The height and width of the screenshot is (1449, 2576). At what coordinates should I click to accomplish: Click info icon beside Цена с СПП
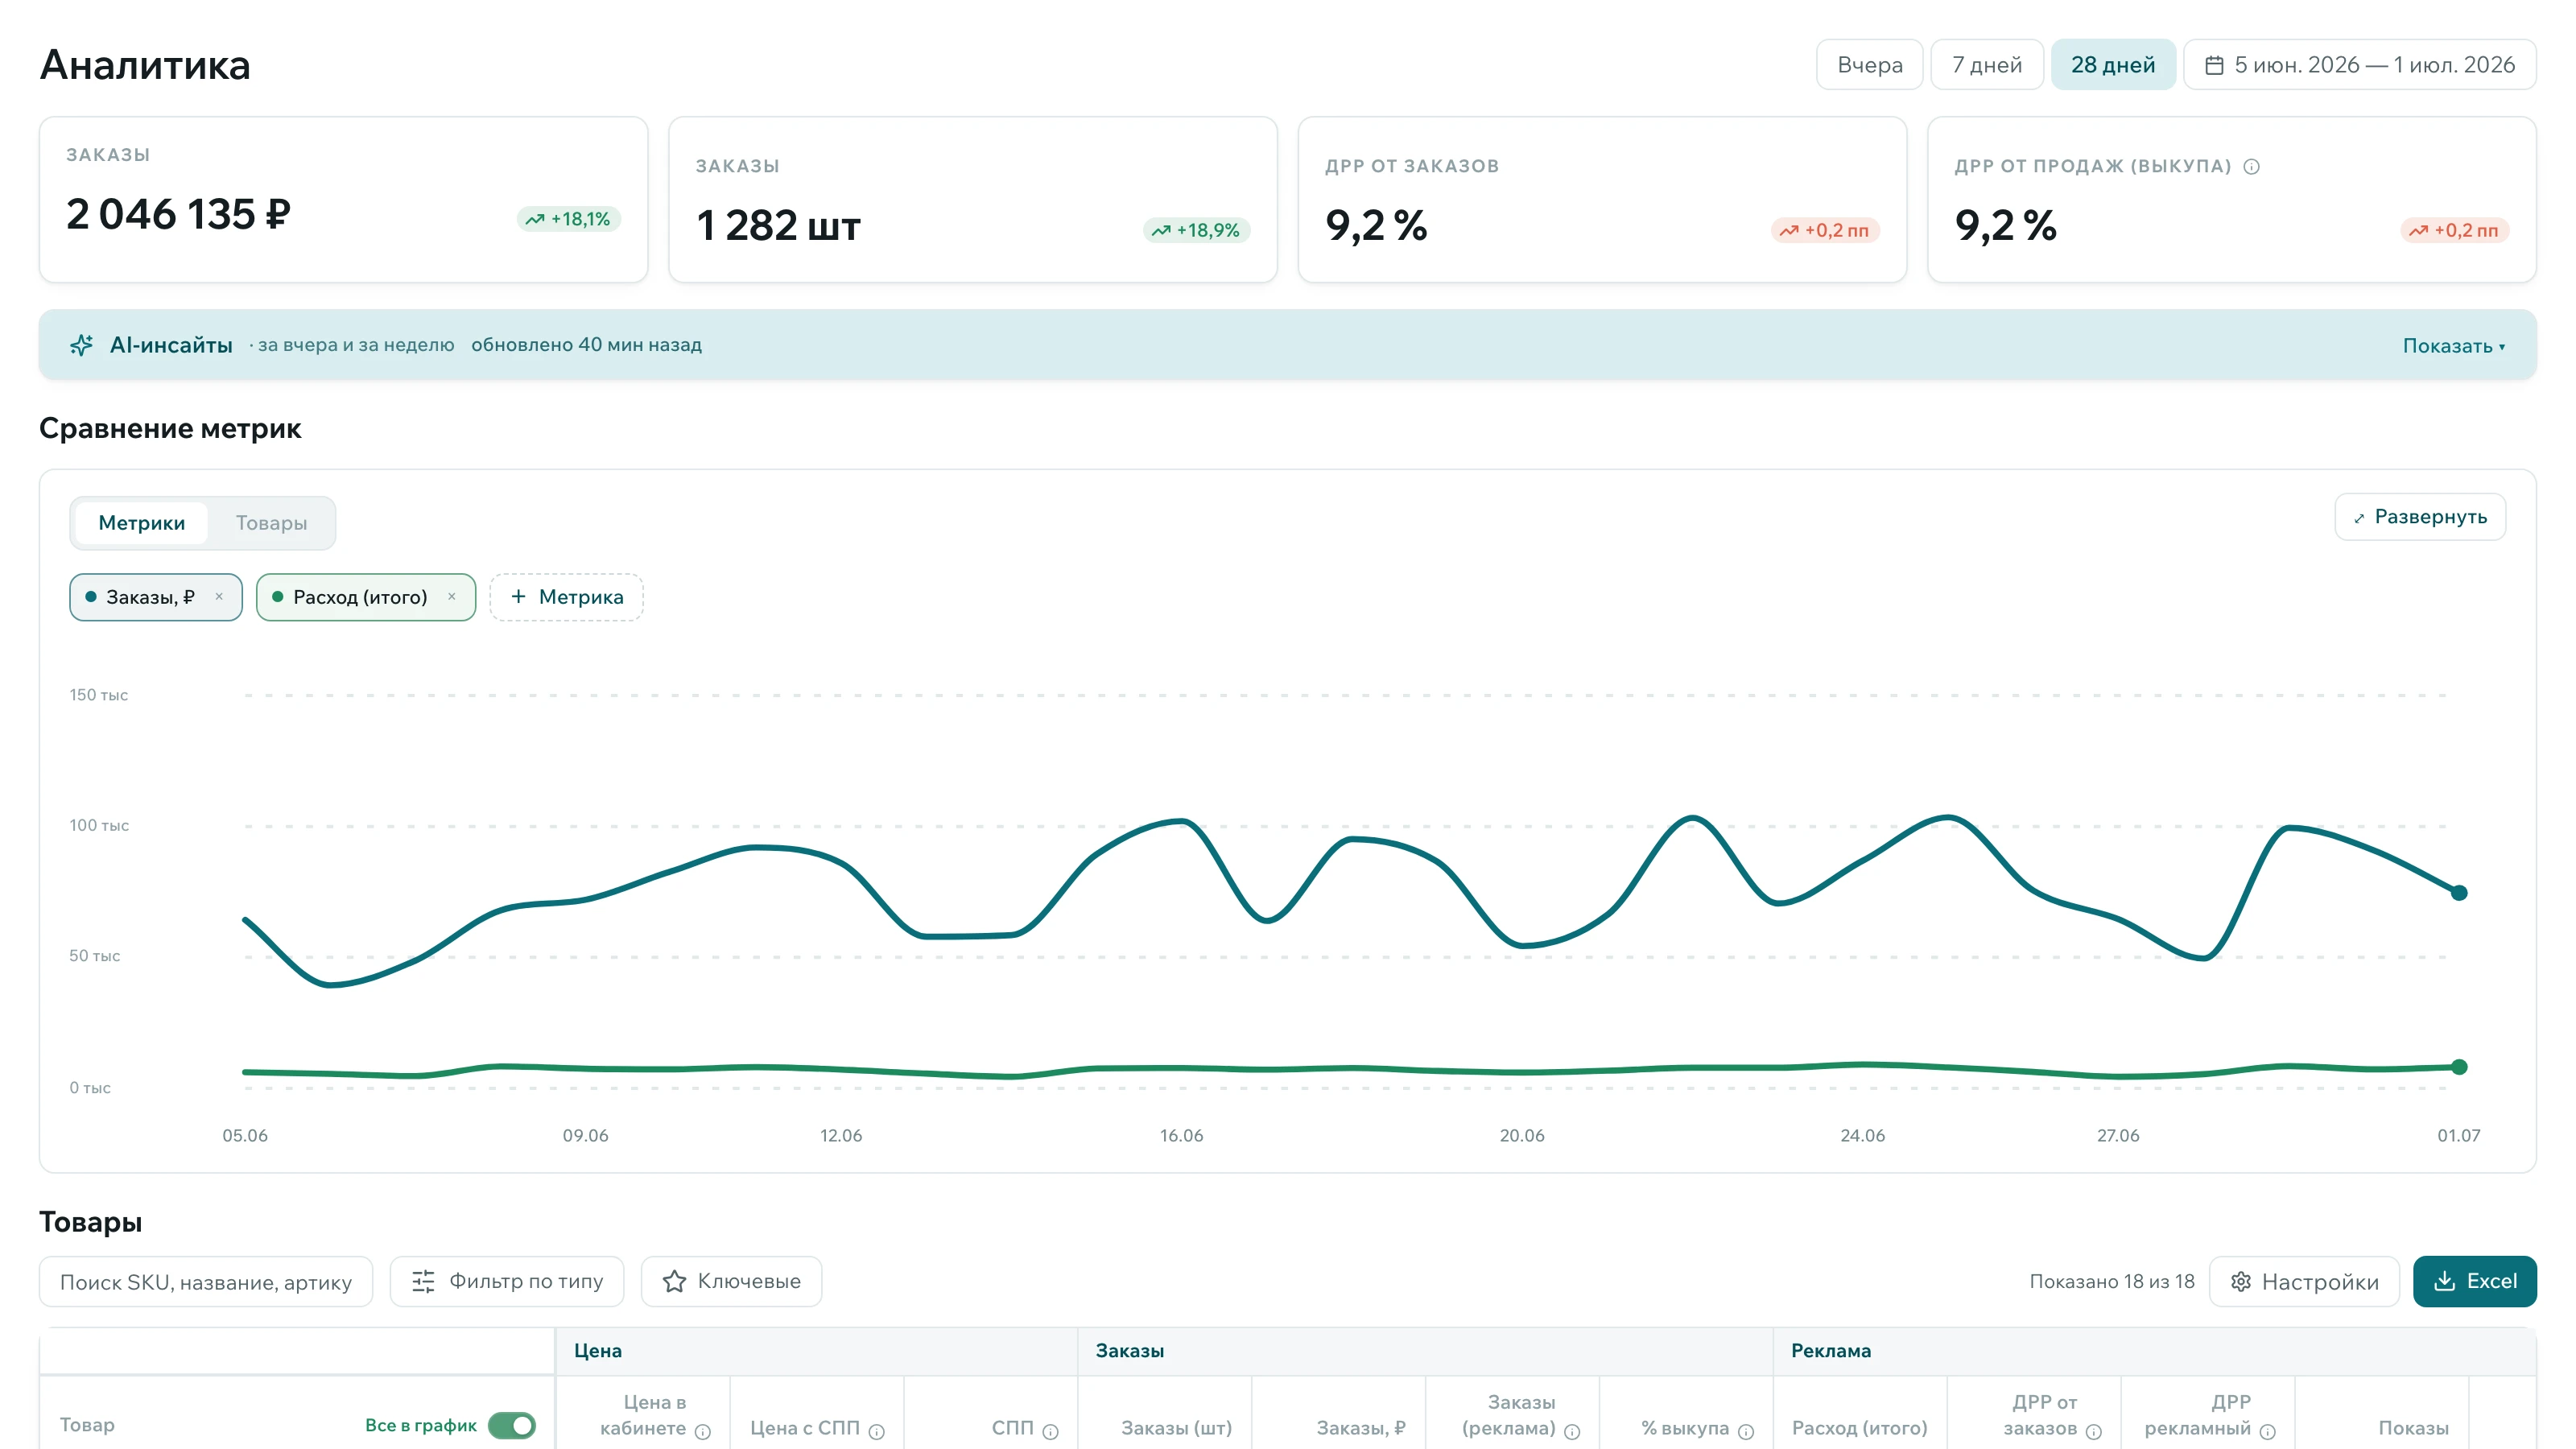(877, 1431)
